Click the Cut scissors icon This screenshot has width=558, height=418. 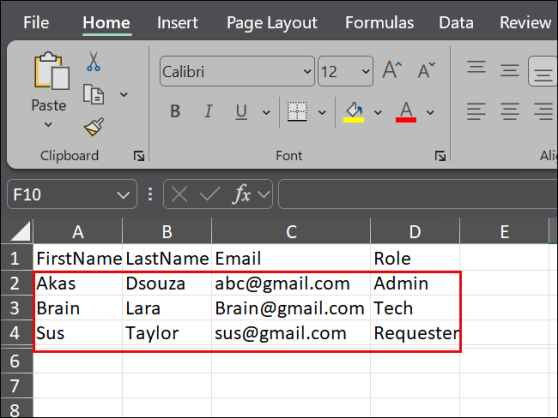[x=93, y=61]
